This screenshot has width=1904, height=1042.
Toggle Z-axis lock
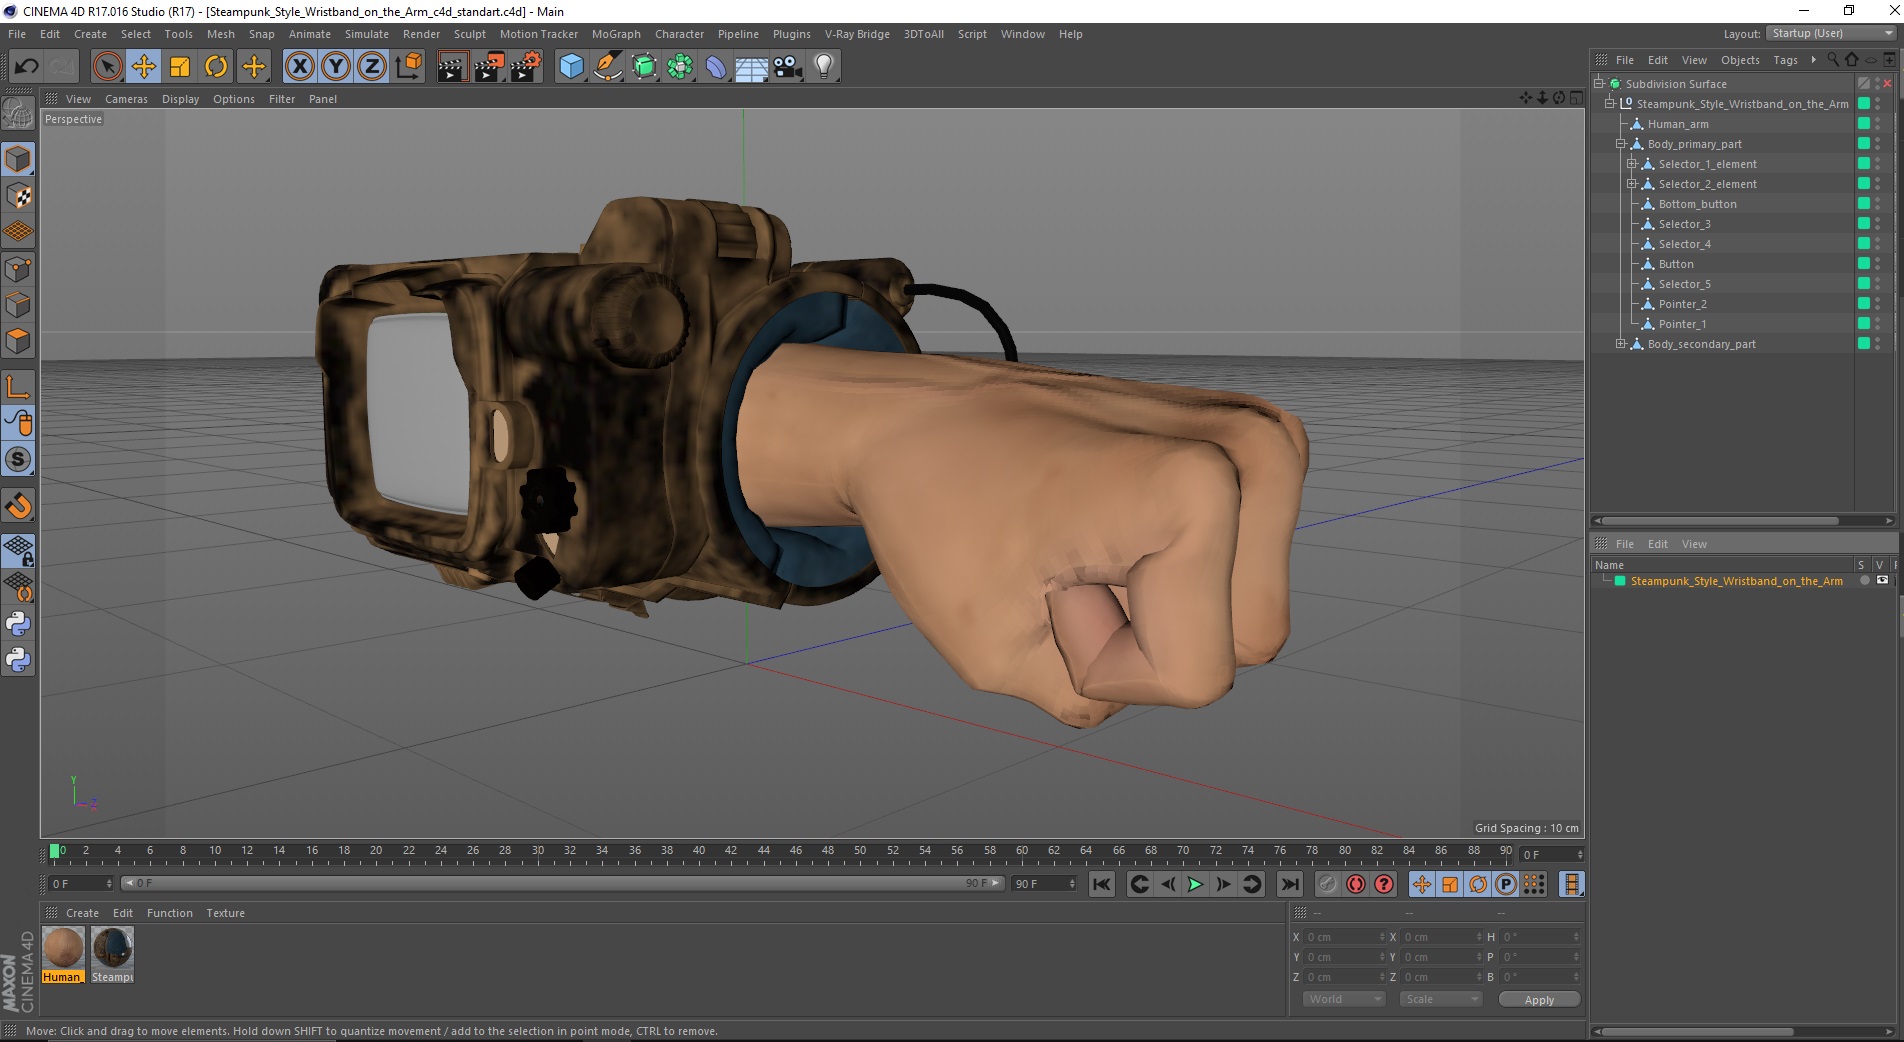click(372, 67)
